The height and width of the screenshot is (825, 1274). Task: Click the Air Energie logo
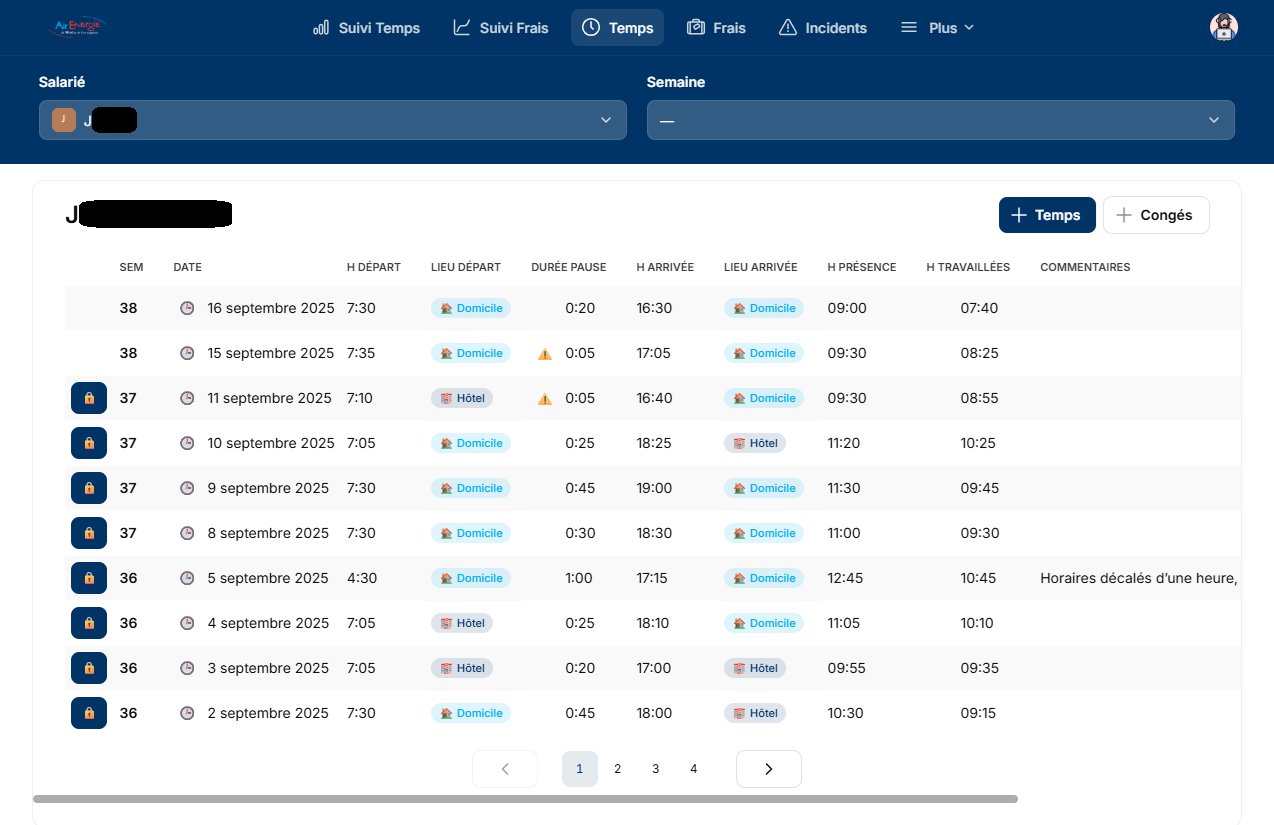pyautogui.click(x=78, y=27)
